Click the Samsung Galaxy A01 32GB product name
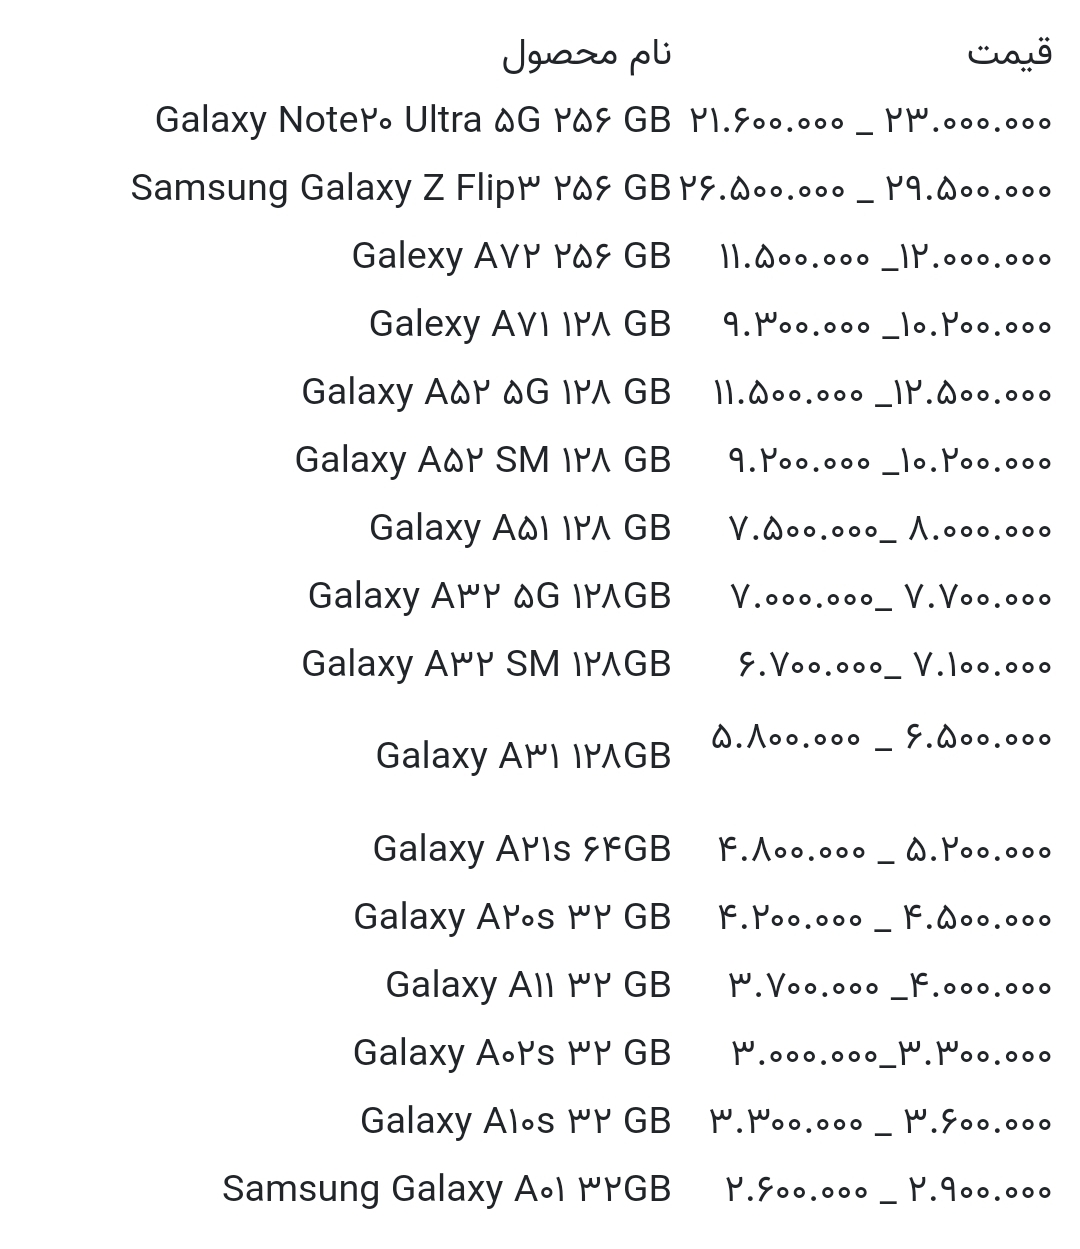This screenshot has height=1249, width=1080. click(x=446, y=1189)
